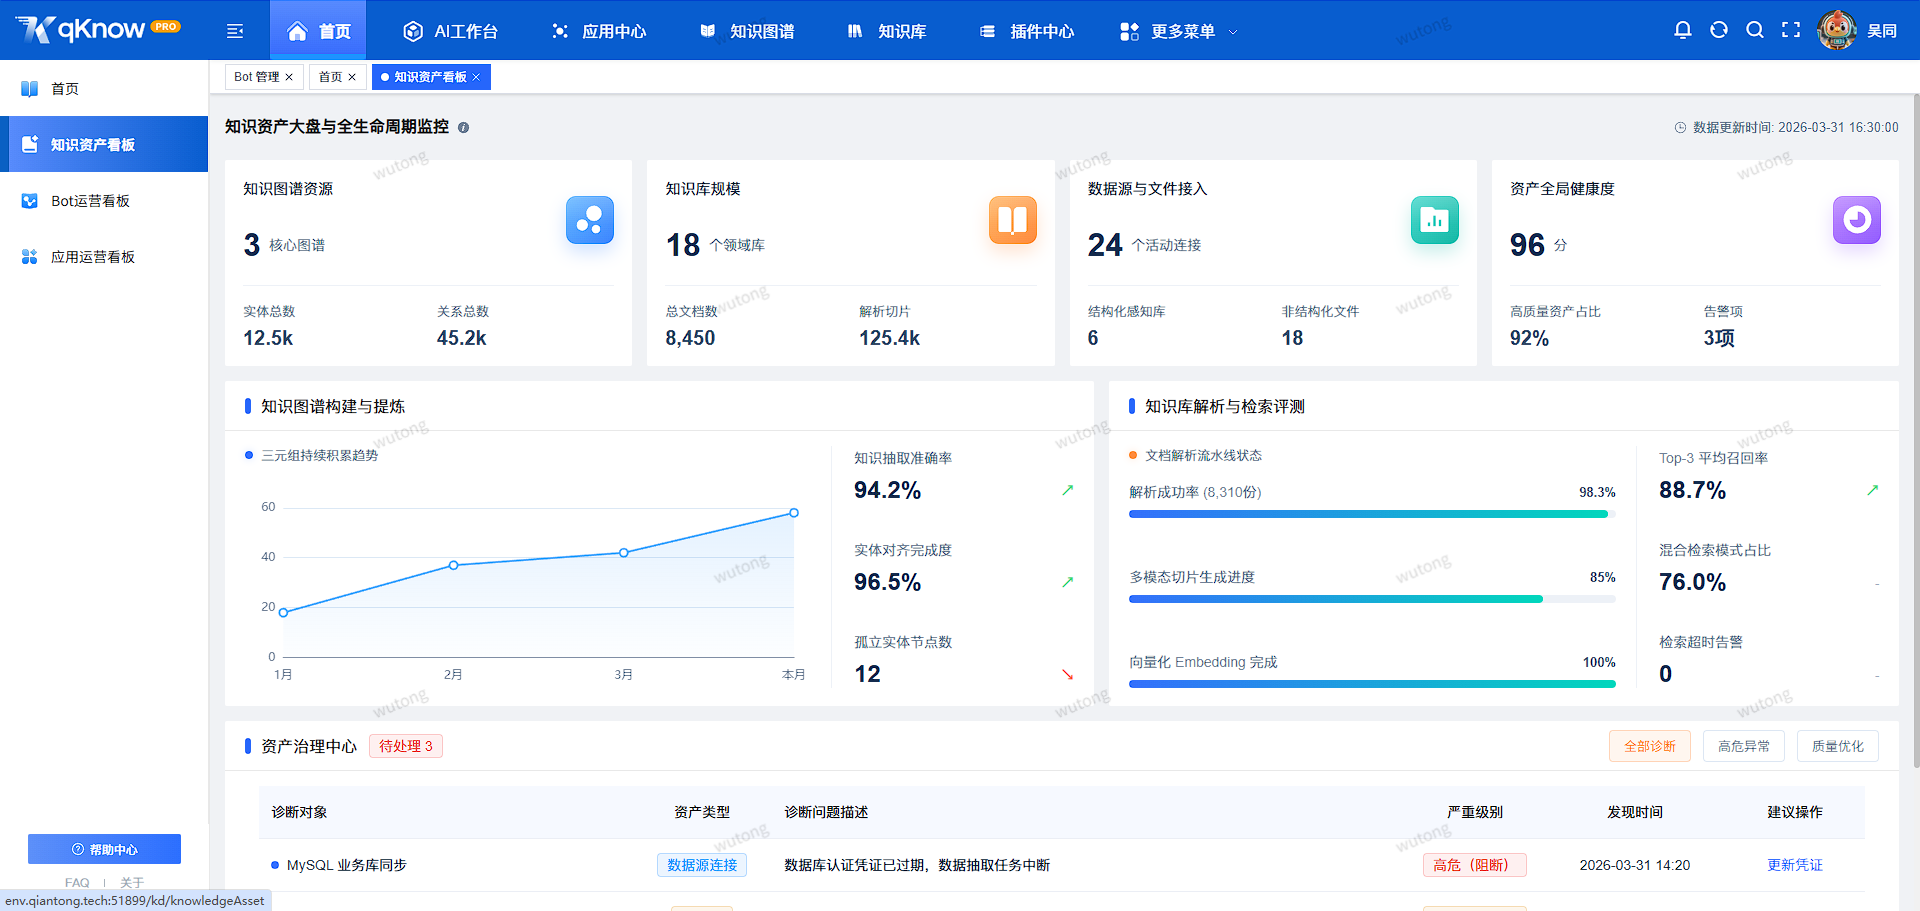This screenshot has height=911, width=1920.
Task: Open 插件中心 in the top navigation
Action: pos(1026,31)
